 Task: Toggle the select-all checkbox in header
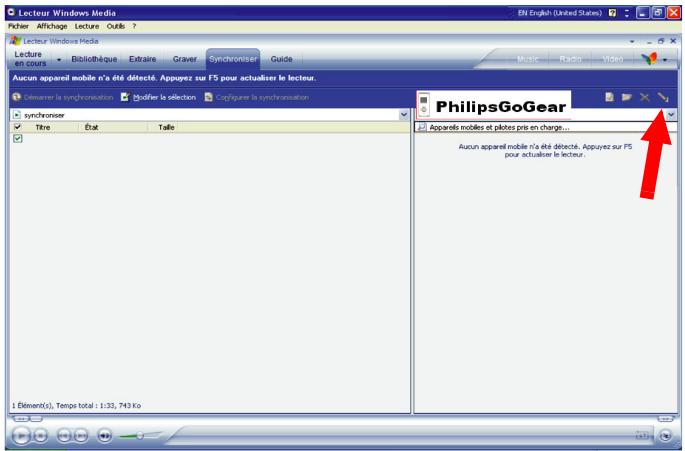tap(17, 127)
